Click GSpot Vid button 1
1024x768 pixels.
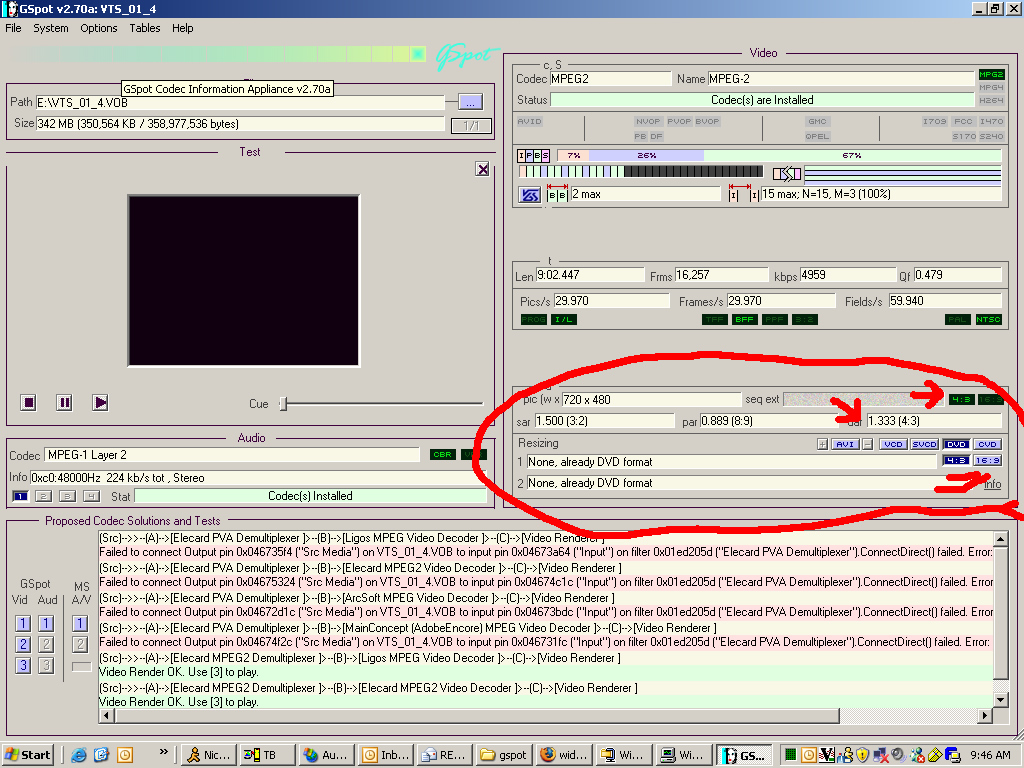tap(23, 623)
